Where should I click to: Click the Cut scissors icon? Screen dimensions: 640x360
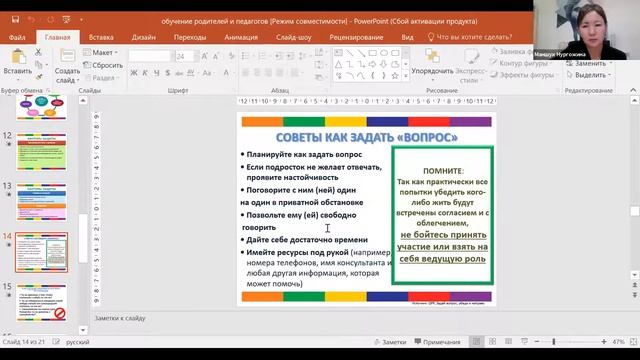tap(38, 52)
